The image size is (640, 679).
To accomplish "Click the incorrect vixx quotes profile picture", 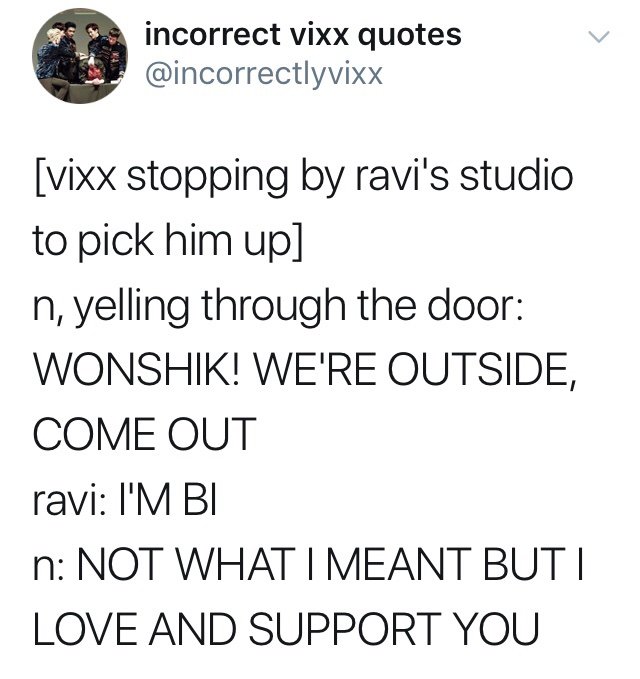I will click(x=80, y=55).
